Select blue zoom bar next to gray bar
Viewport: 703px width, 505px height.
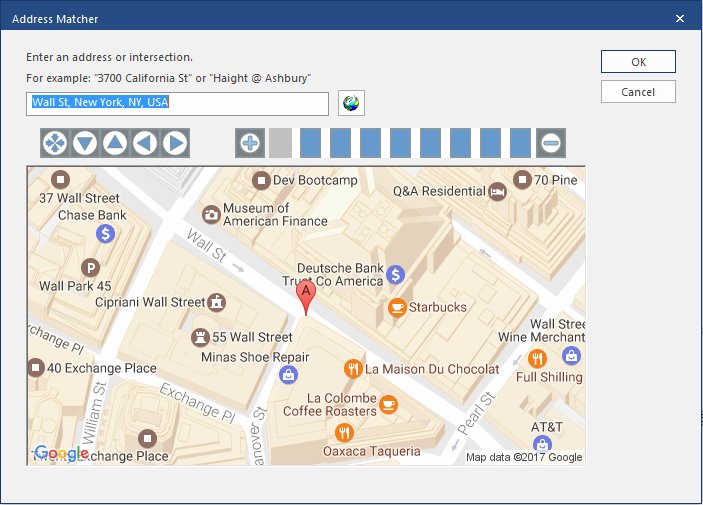click(310, 143)
